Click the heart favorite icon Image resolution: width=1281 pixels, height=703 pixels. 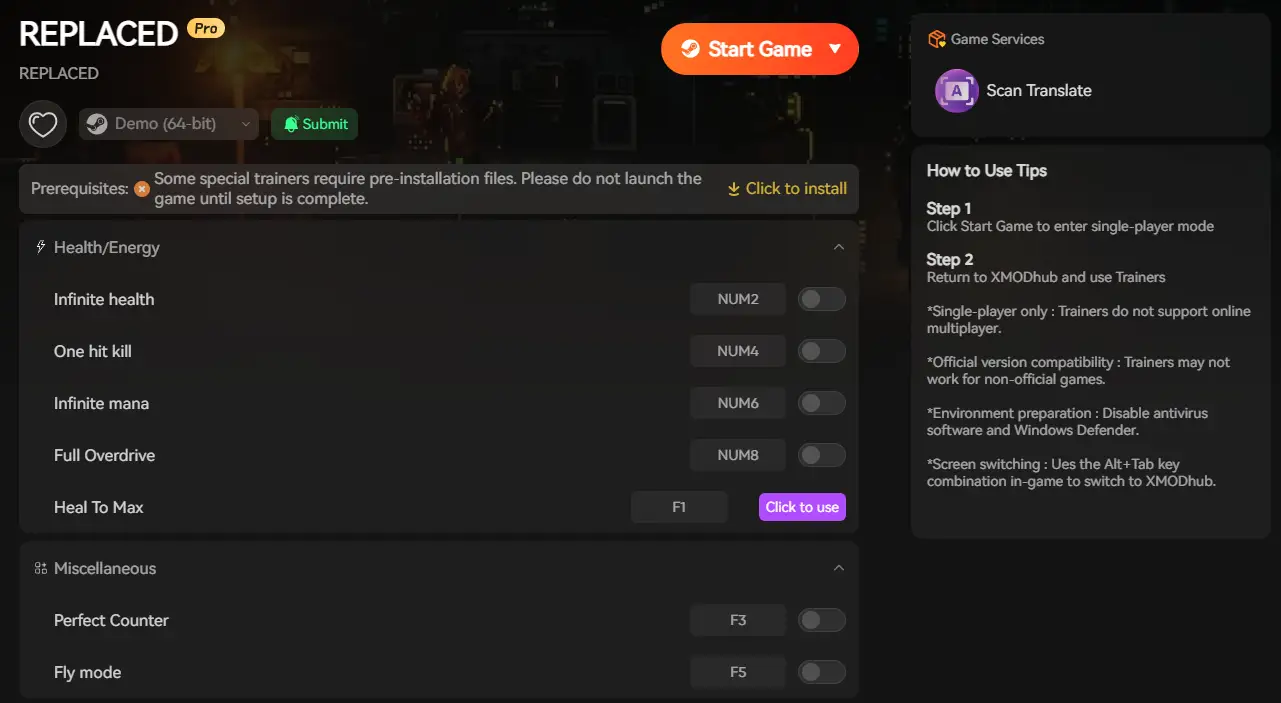[42, 124]
